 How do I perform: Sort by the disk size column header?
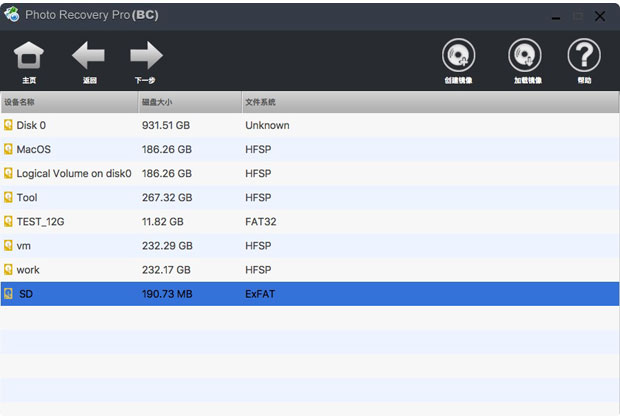190,102
